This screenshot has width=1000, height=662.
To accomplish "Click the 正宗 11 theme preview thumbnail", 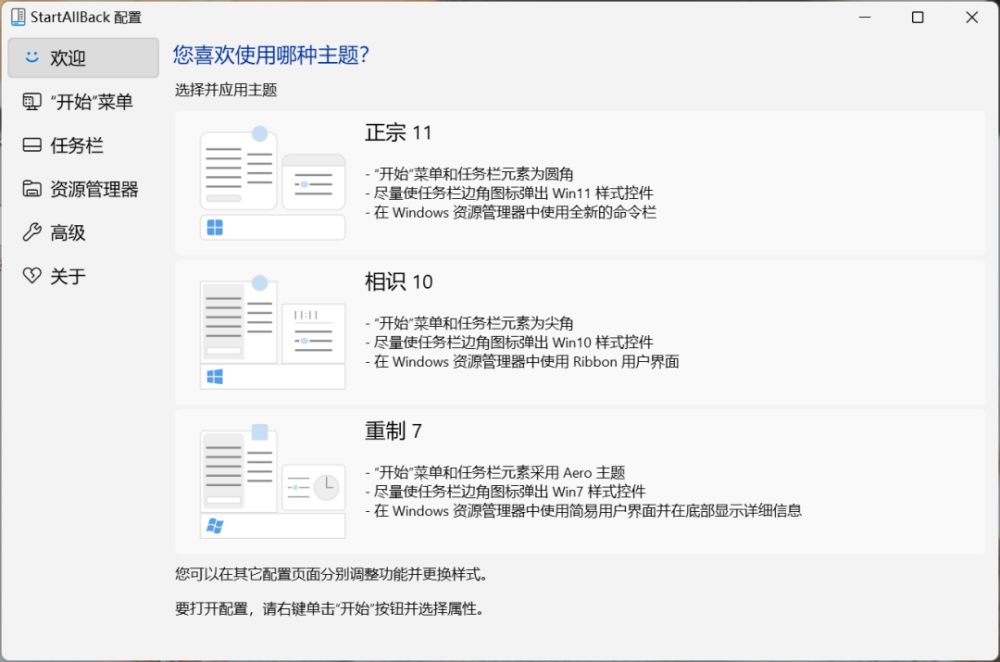I will coord(273,183).
